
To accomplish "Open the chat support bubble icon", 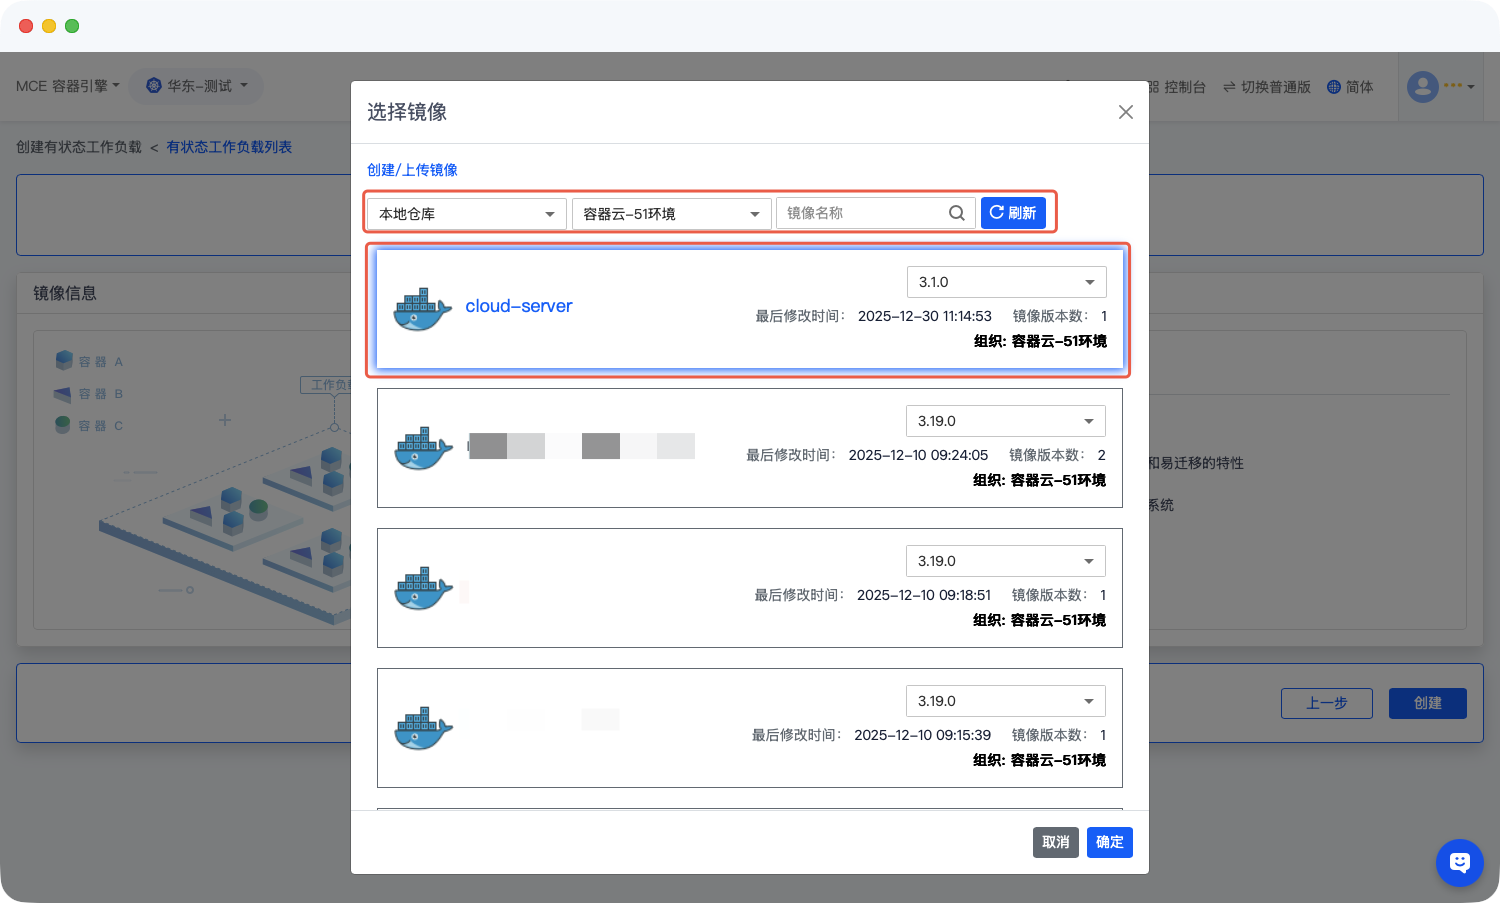I will point(1459,862).
